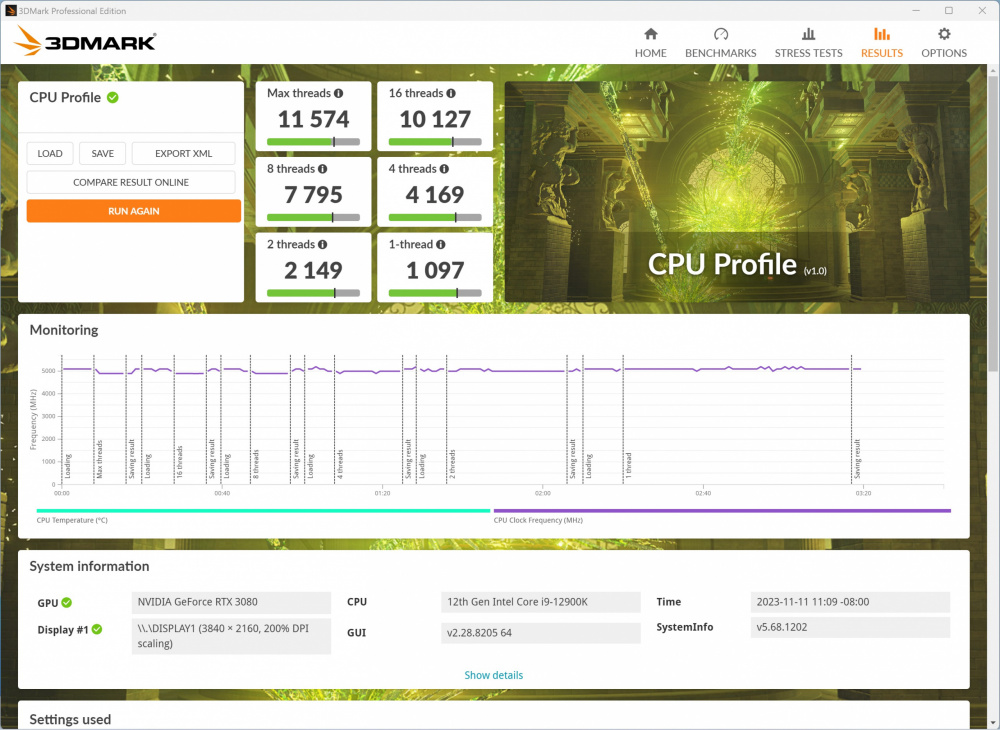The image size is (1000, 730).
Task: Click COMPARE RESULT ONLINE button
Action: [x=131, y=182]
